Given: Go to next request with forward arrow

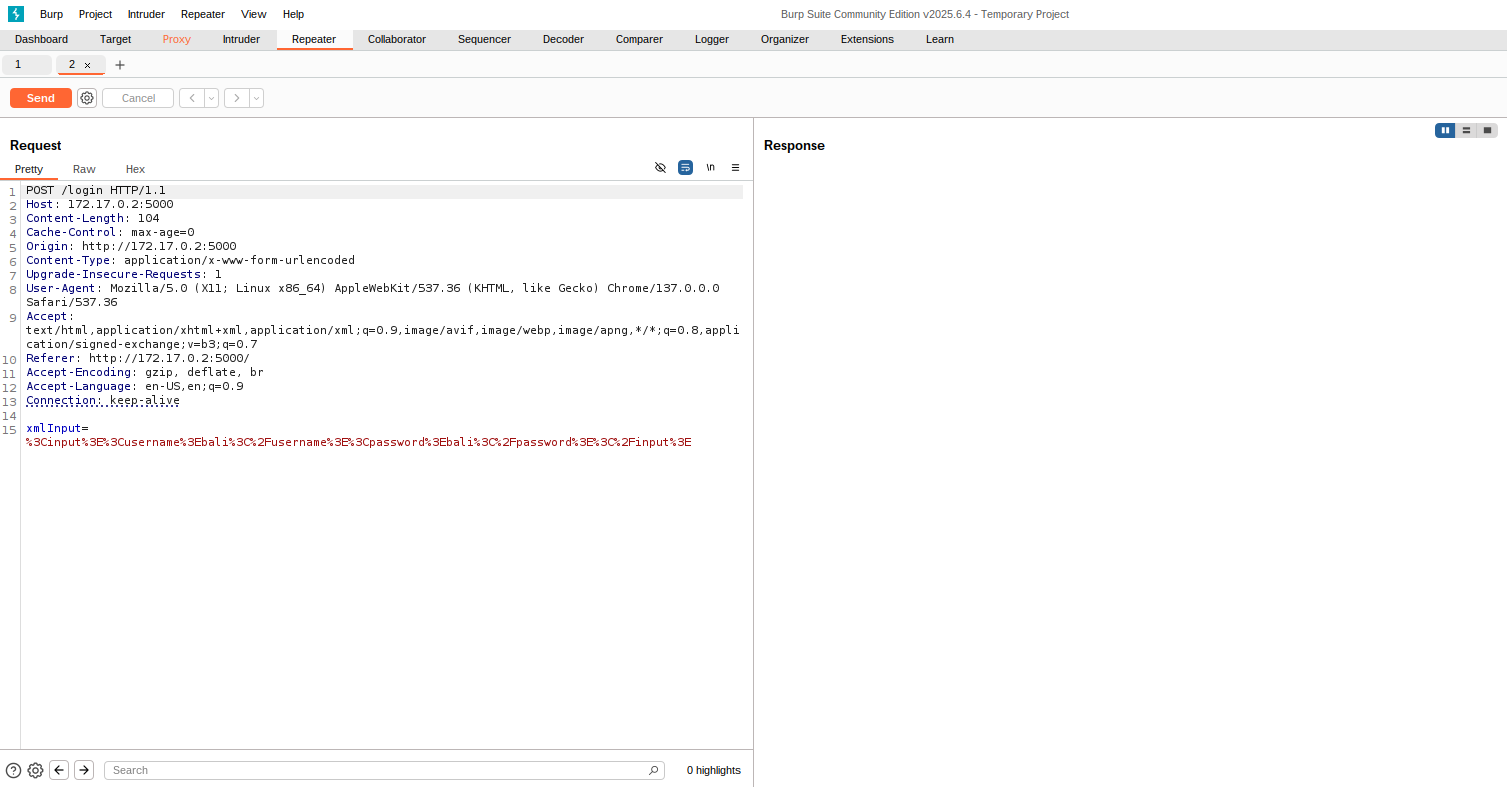Looking at the screenshot, I should [x=237, y=98].
